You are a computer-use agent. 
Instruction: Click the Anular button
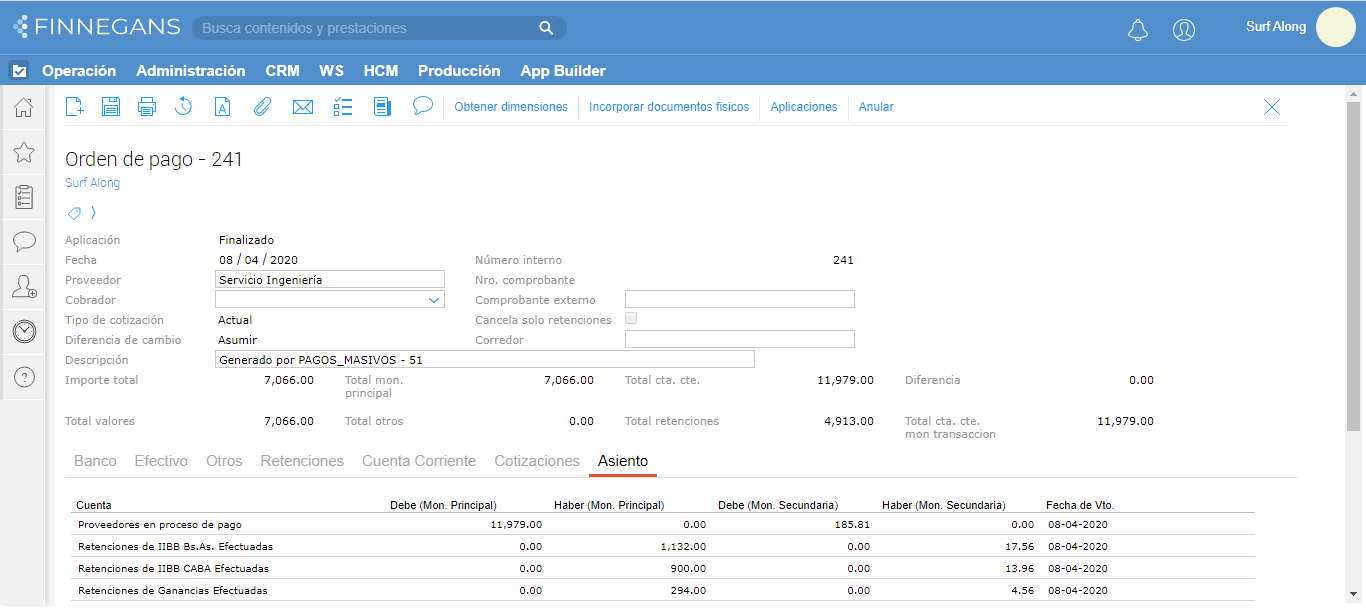[x=876, y=107]
